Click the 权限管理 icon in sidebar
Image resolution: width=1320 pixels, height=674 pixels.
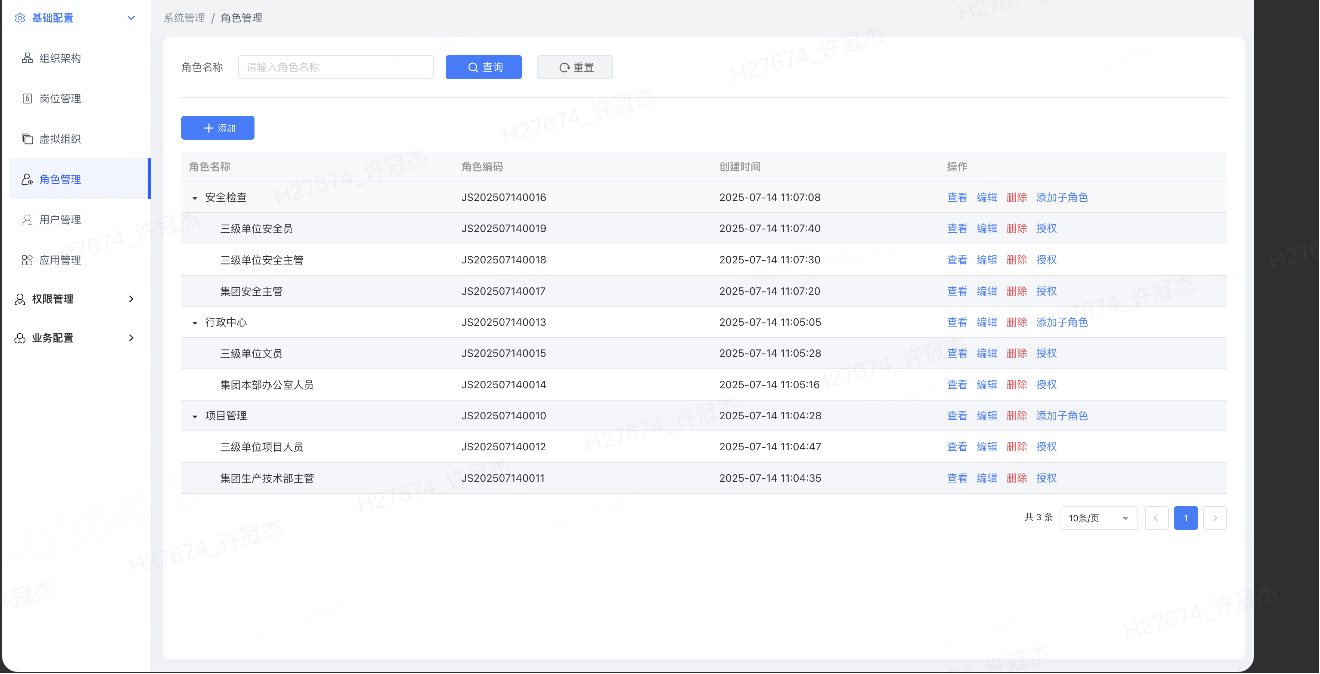coord(20,299)
